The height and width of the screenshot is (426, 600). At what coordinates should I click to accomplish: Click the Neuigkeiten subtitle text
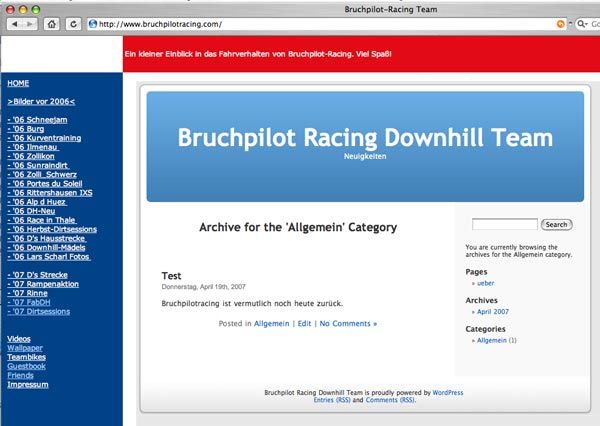(x=365, y=157)
